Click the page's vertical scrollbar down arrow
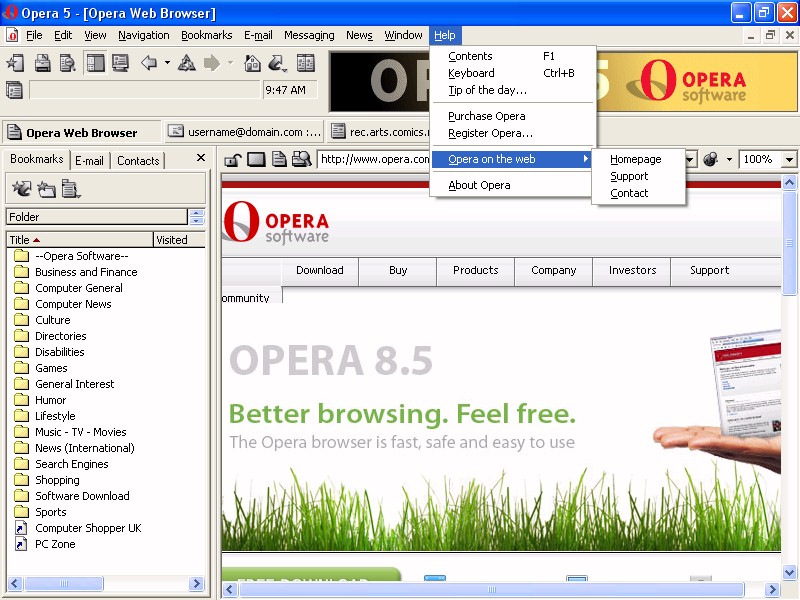 pyautogui.click(x=789, y=572)
